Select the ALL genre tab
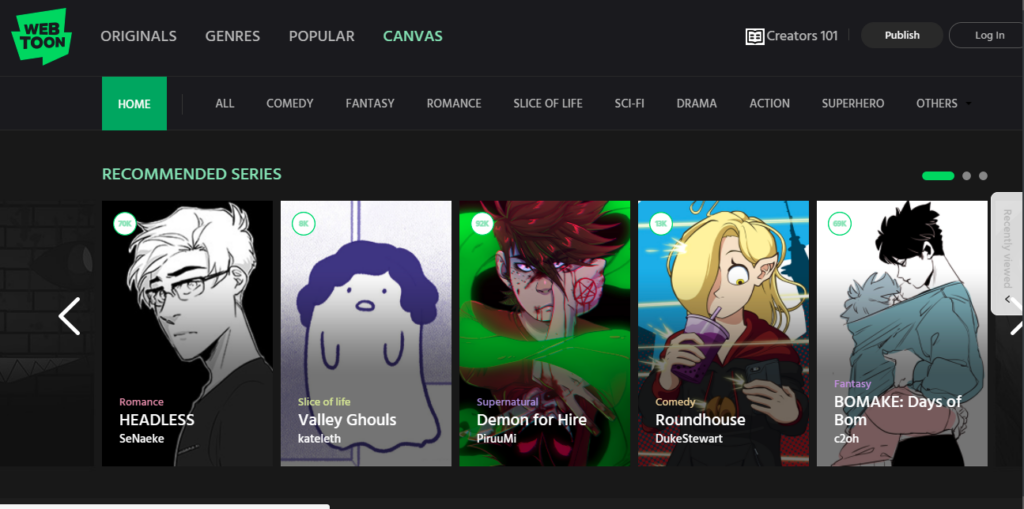The height and width of the screenshot is (509, 1024). tap(225, 103)
